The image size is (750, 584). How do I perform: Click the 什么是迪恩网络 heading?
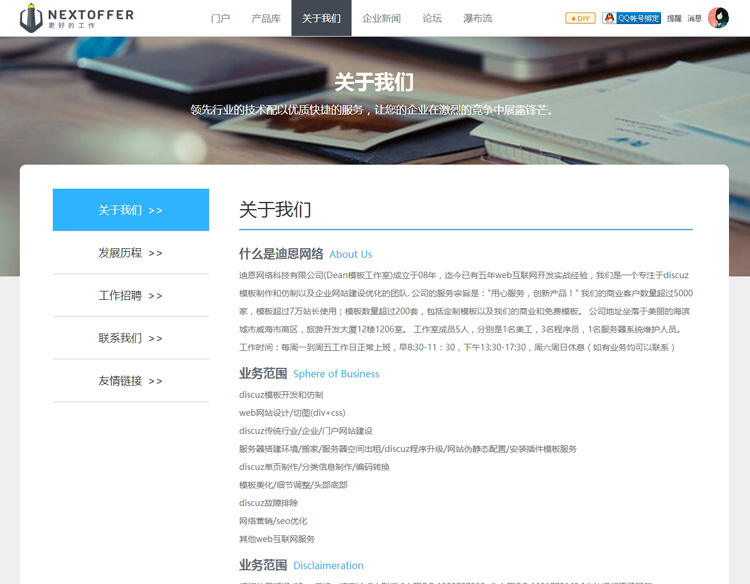pos(281,253)
